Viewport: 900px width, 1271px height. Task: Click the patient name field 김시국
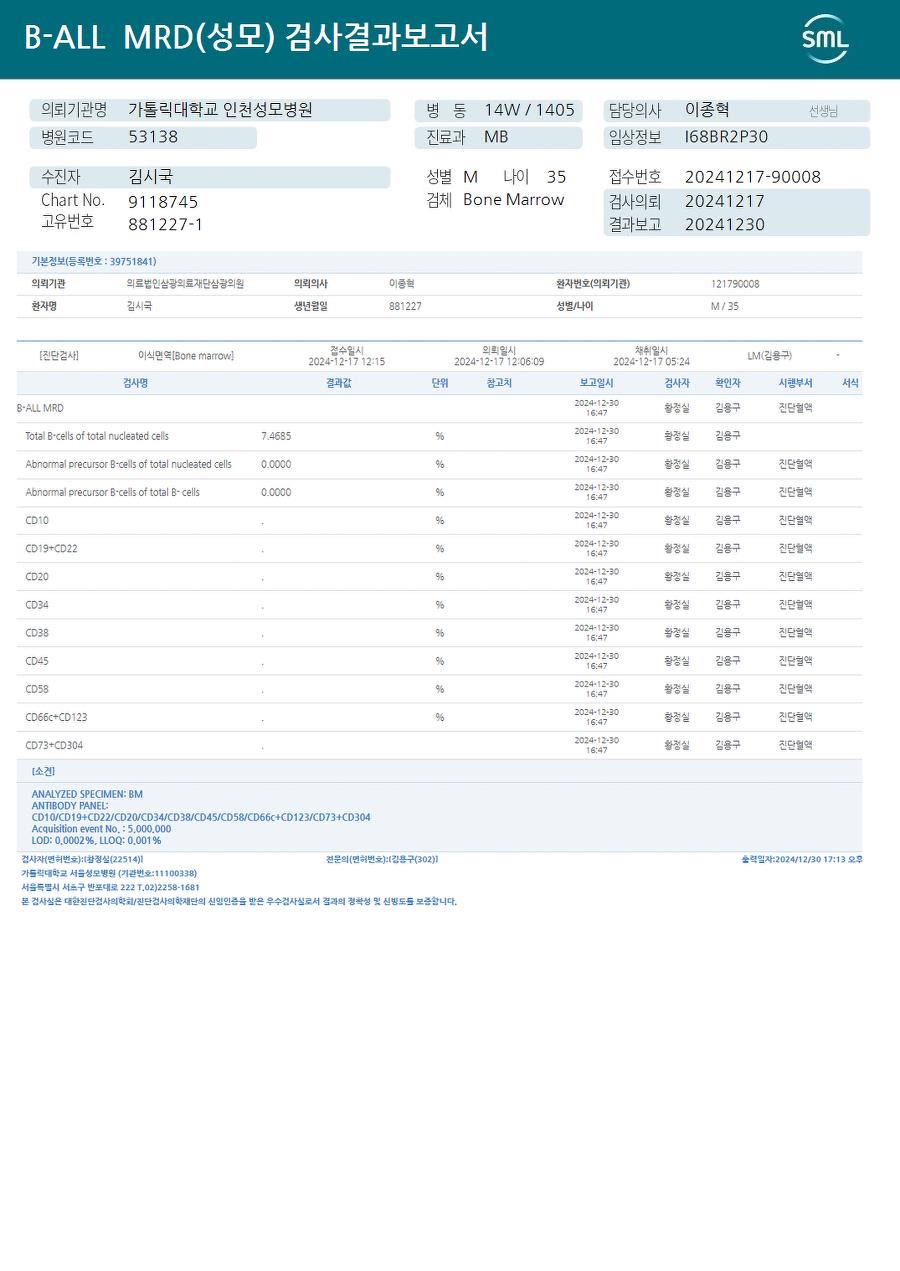click(x=210, y=177)
